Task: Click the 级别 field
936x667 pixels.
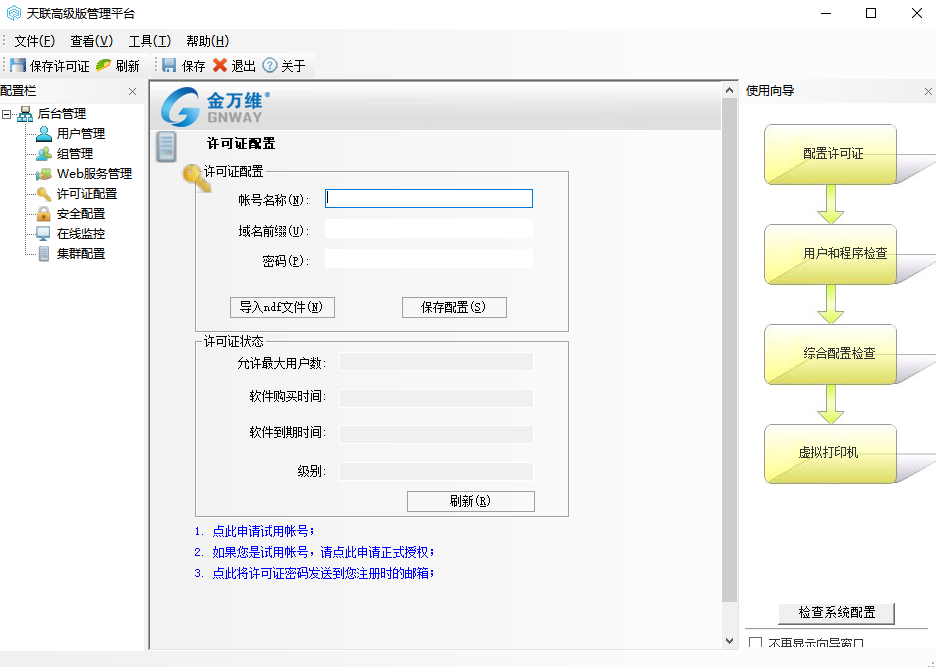Action: (x=436, y=471)
